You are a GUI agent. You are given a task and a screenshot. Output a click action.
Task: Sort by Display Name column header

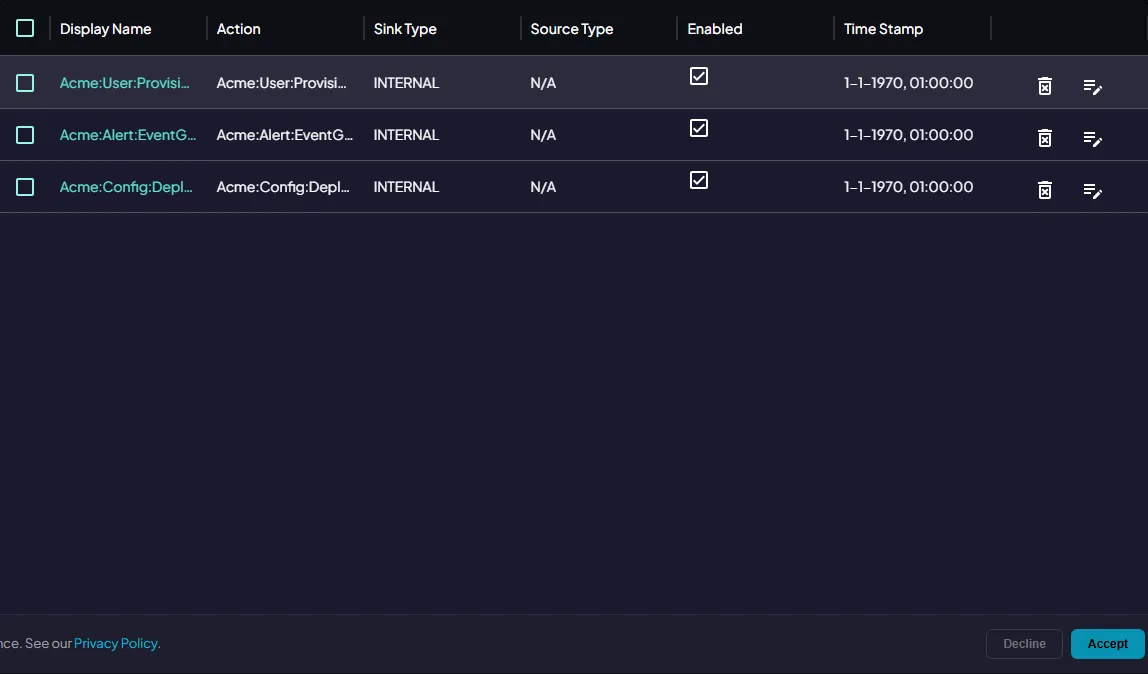coord(105,29)
